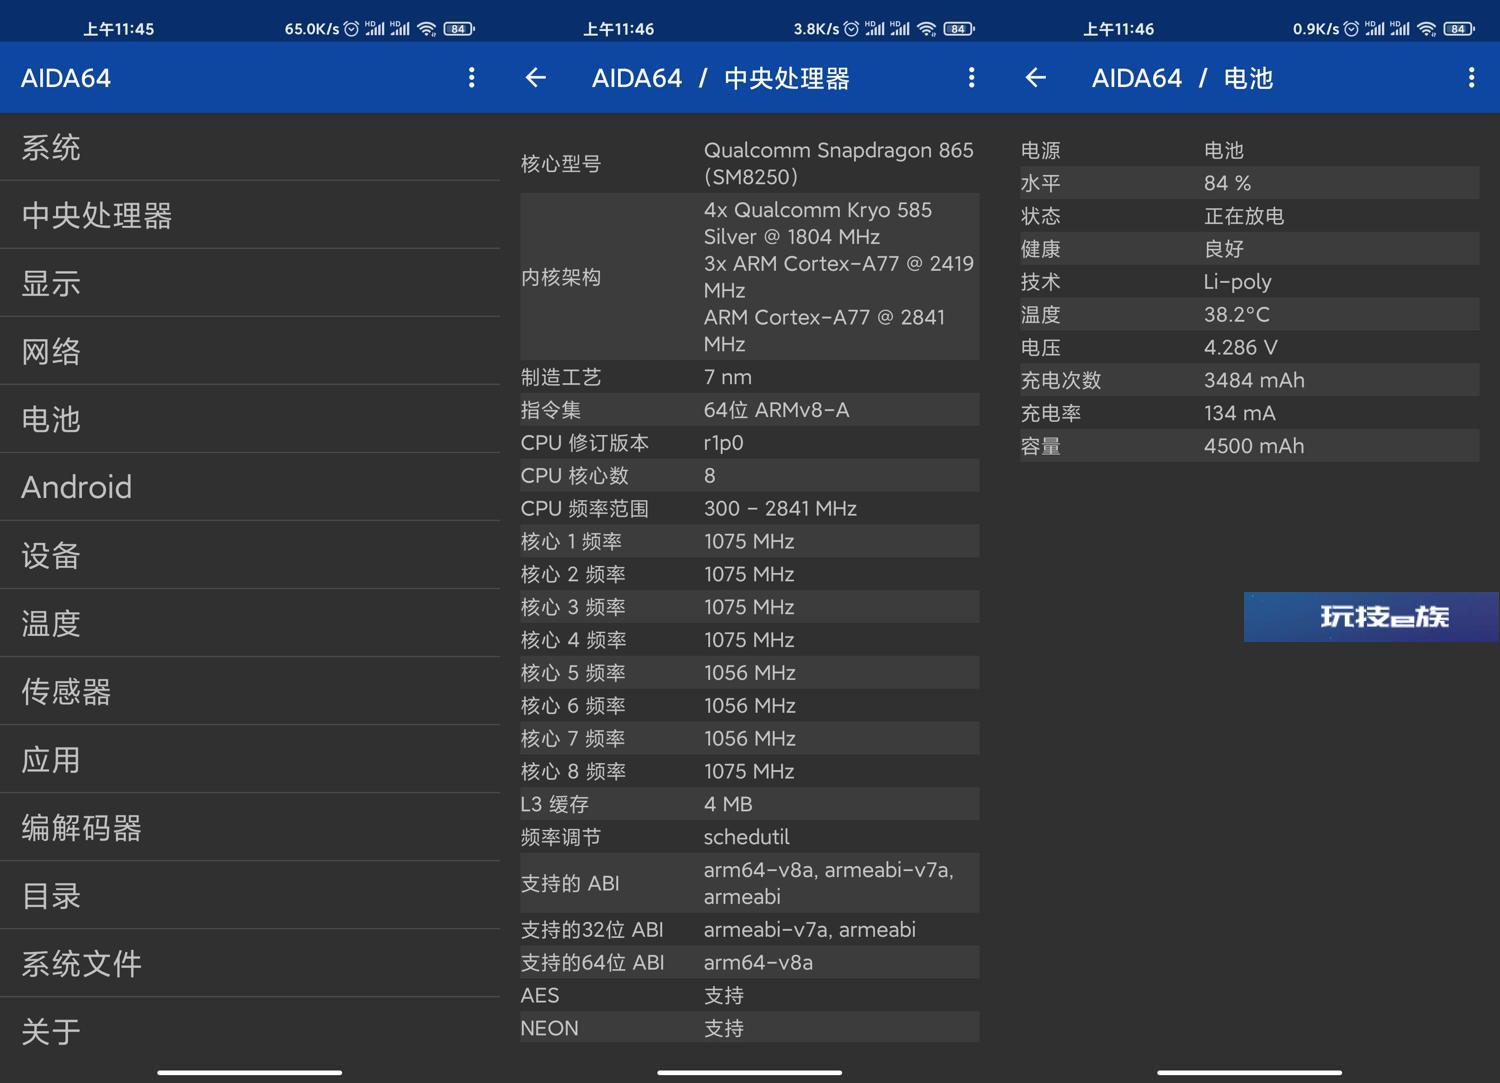1500x1083 pixels.
Task: Select 核心 6 频率 label
Action: click(x=572, y=706)
